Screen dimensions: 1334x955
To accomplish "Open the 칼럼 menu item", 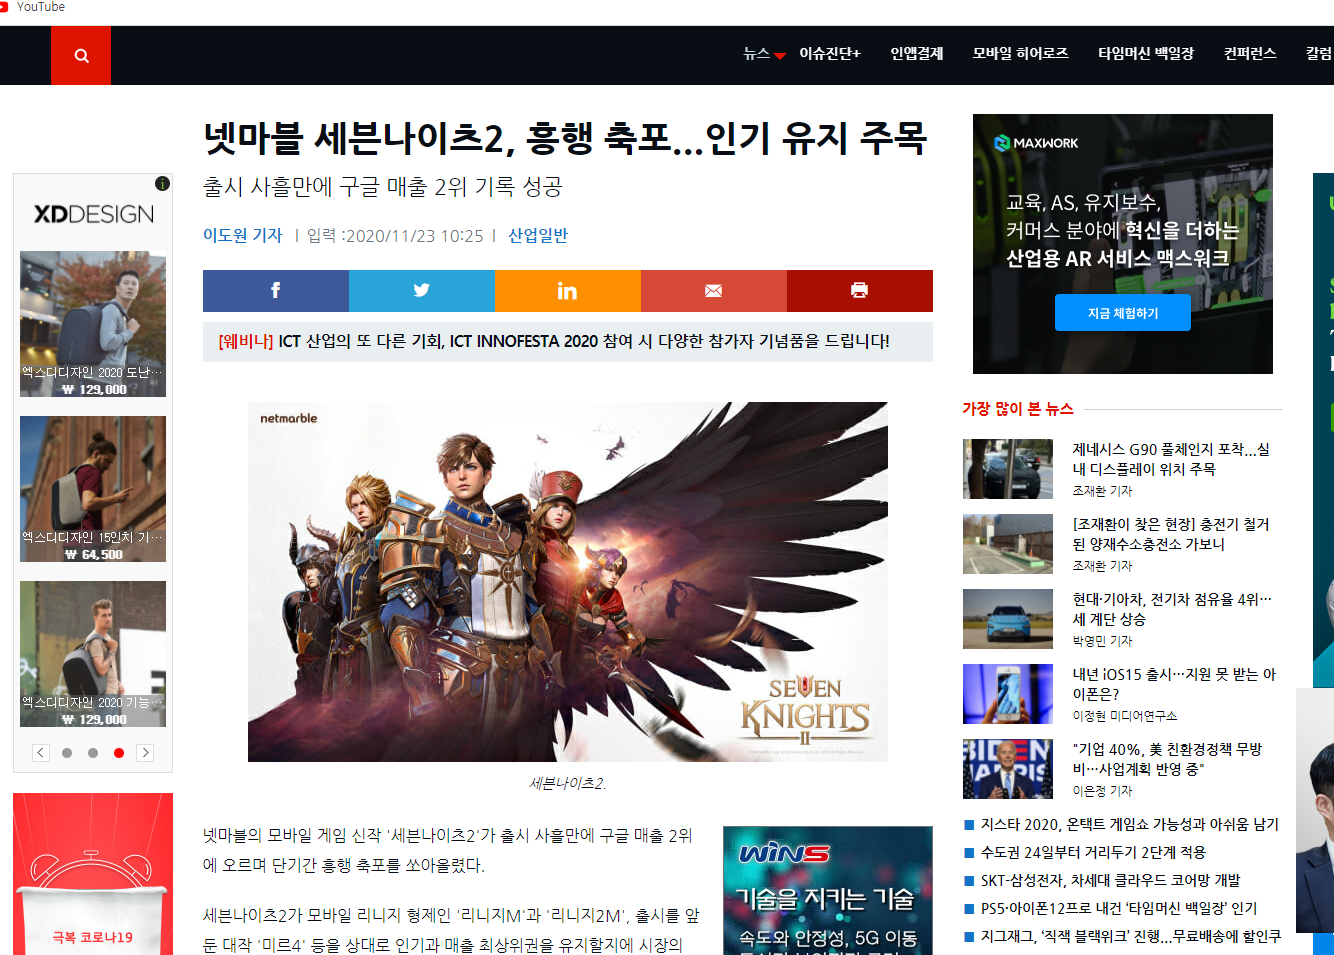I will click(x=1319, y=54).
